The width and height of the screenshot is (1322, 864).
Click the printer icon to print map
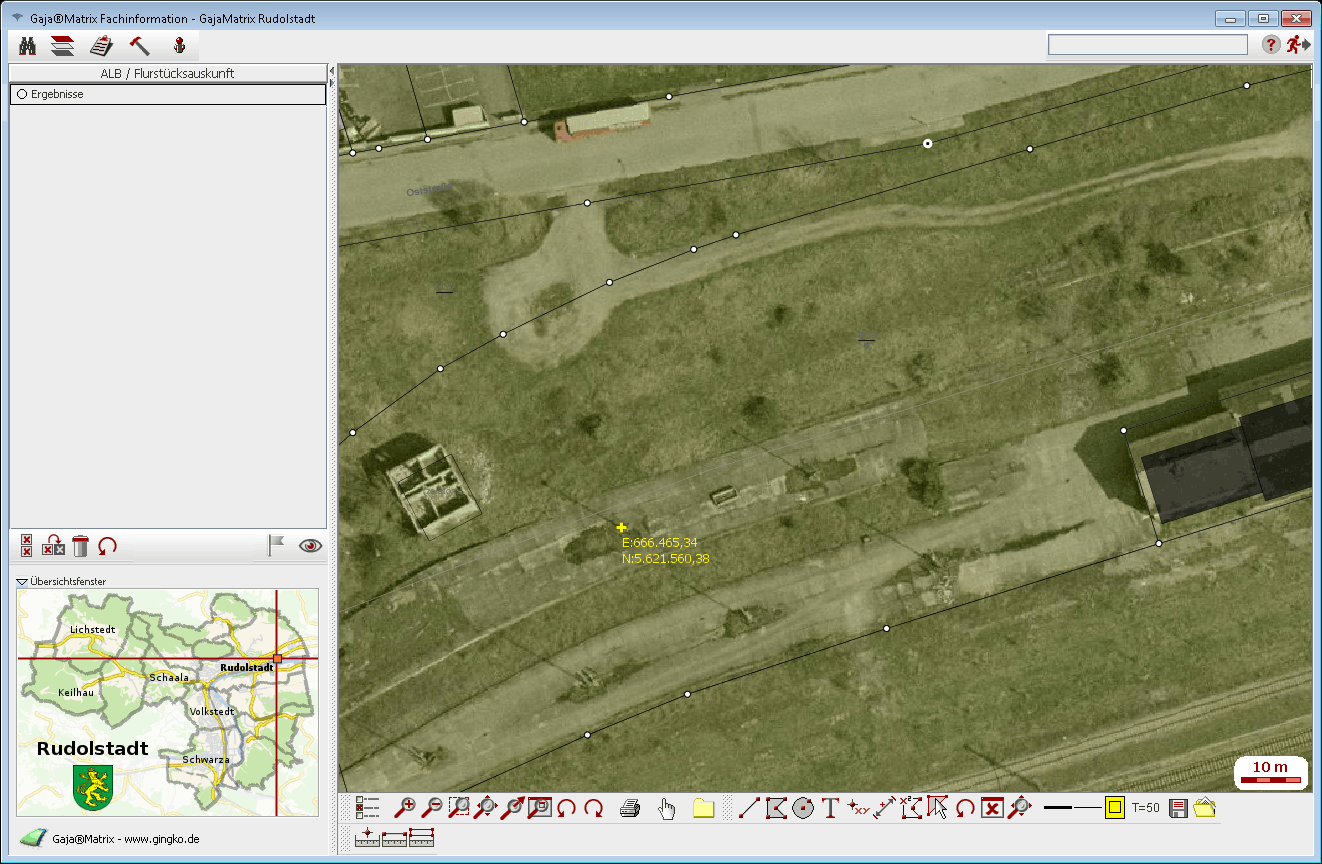(x=629, y=808)
